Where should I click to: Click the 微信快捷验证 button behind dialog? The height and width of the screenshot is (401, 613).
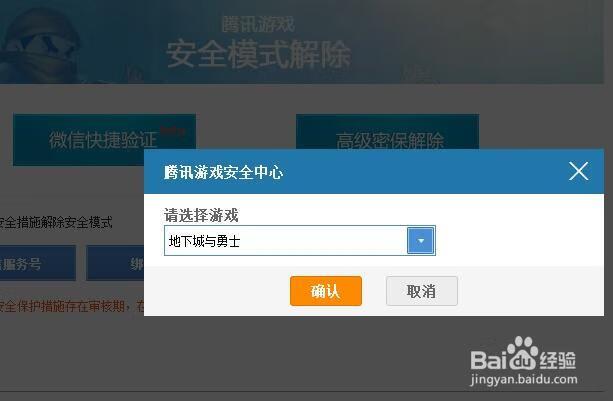pos(104,140)
